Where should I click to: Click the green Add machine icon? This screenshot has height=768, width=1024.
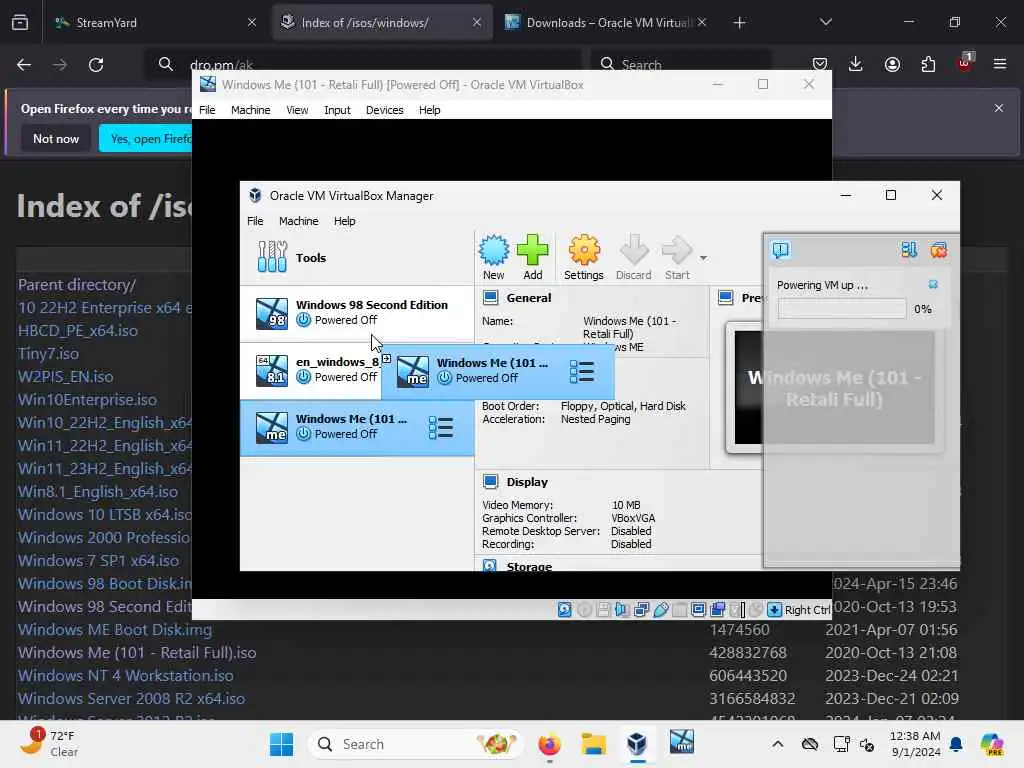pos(533,257)
